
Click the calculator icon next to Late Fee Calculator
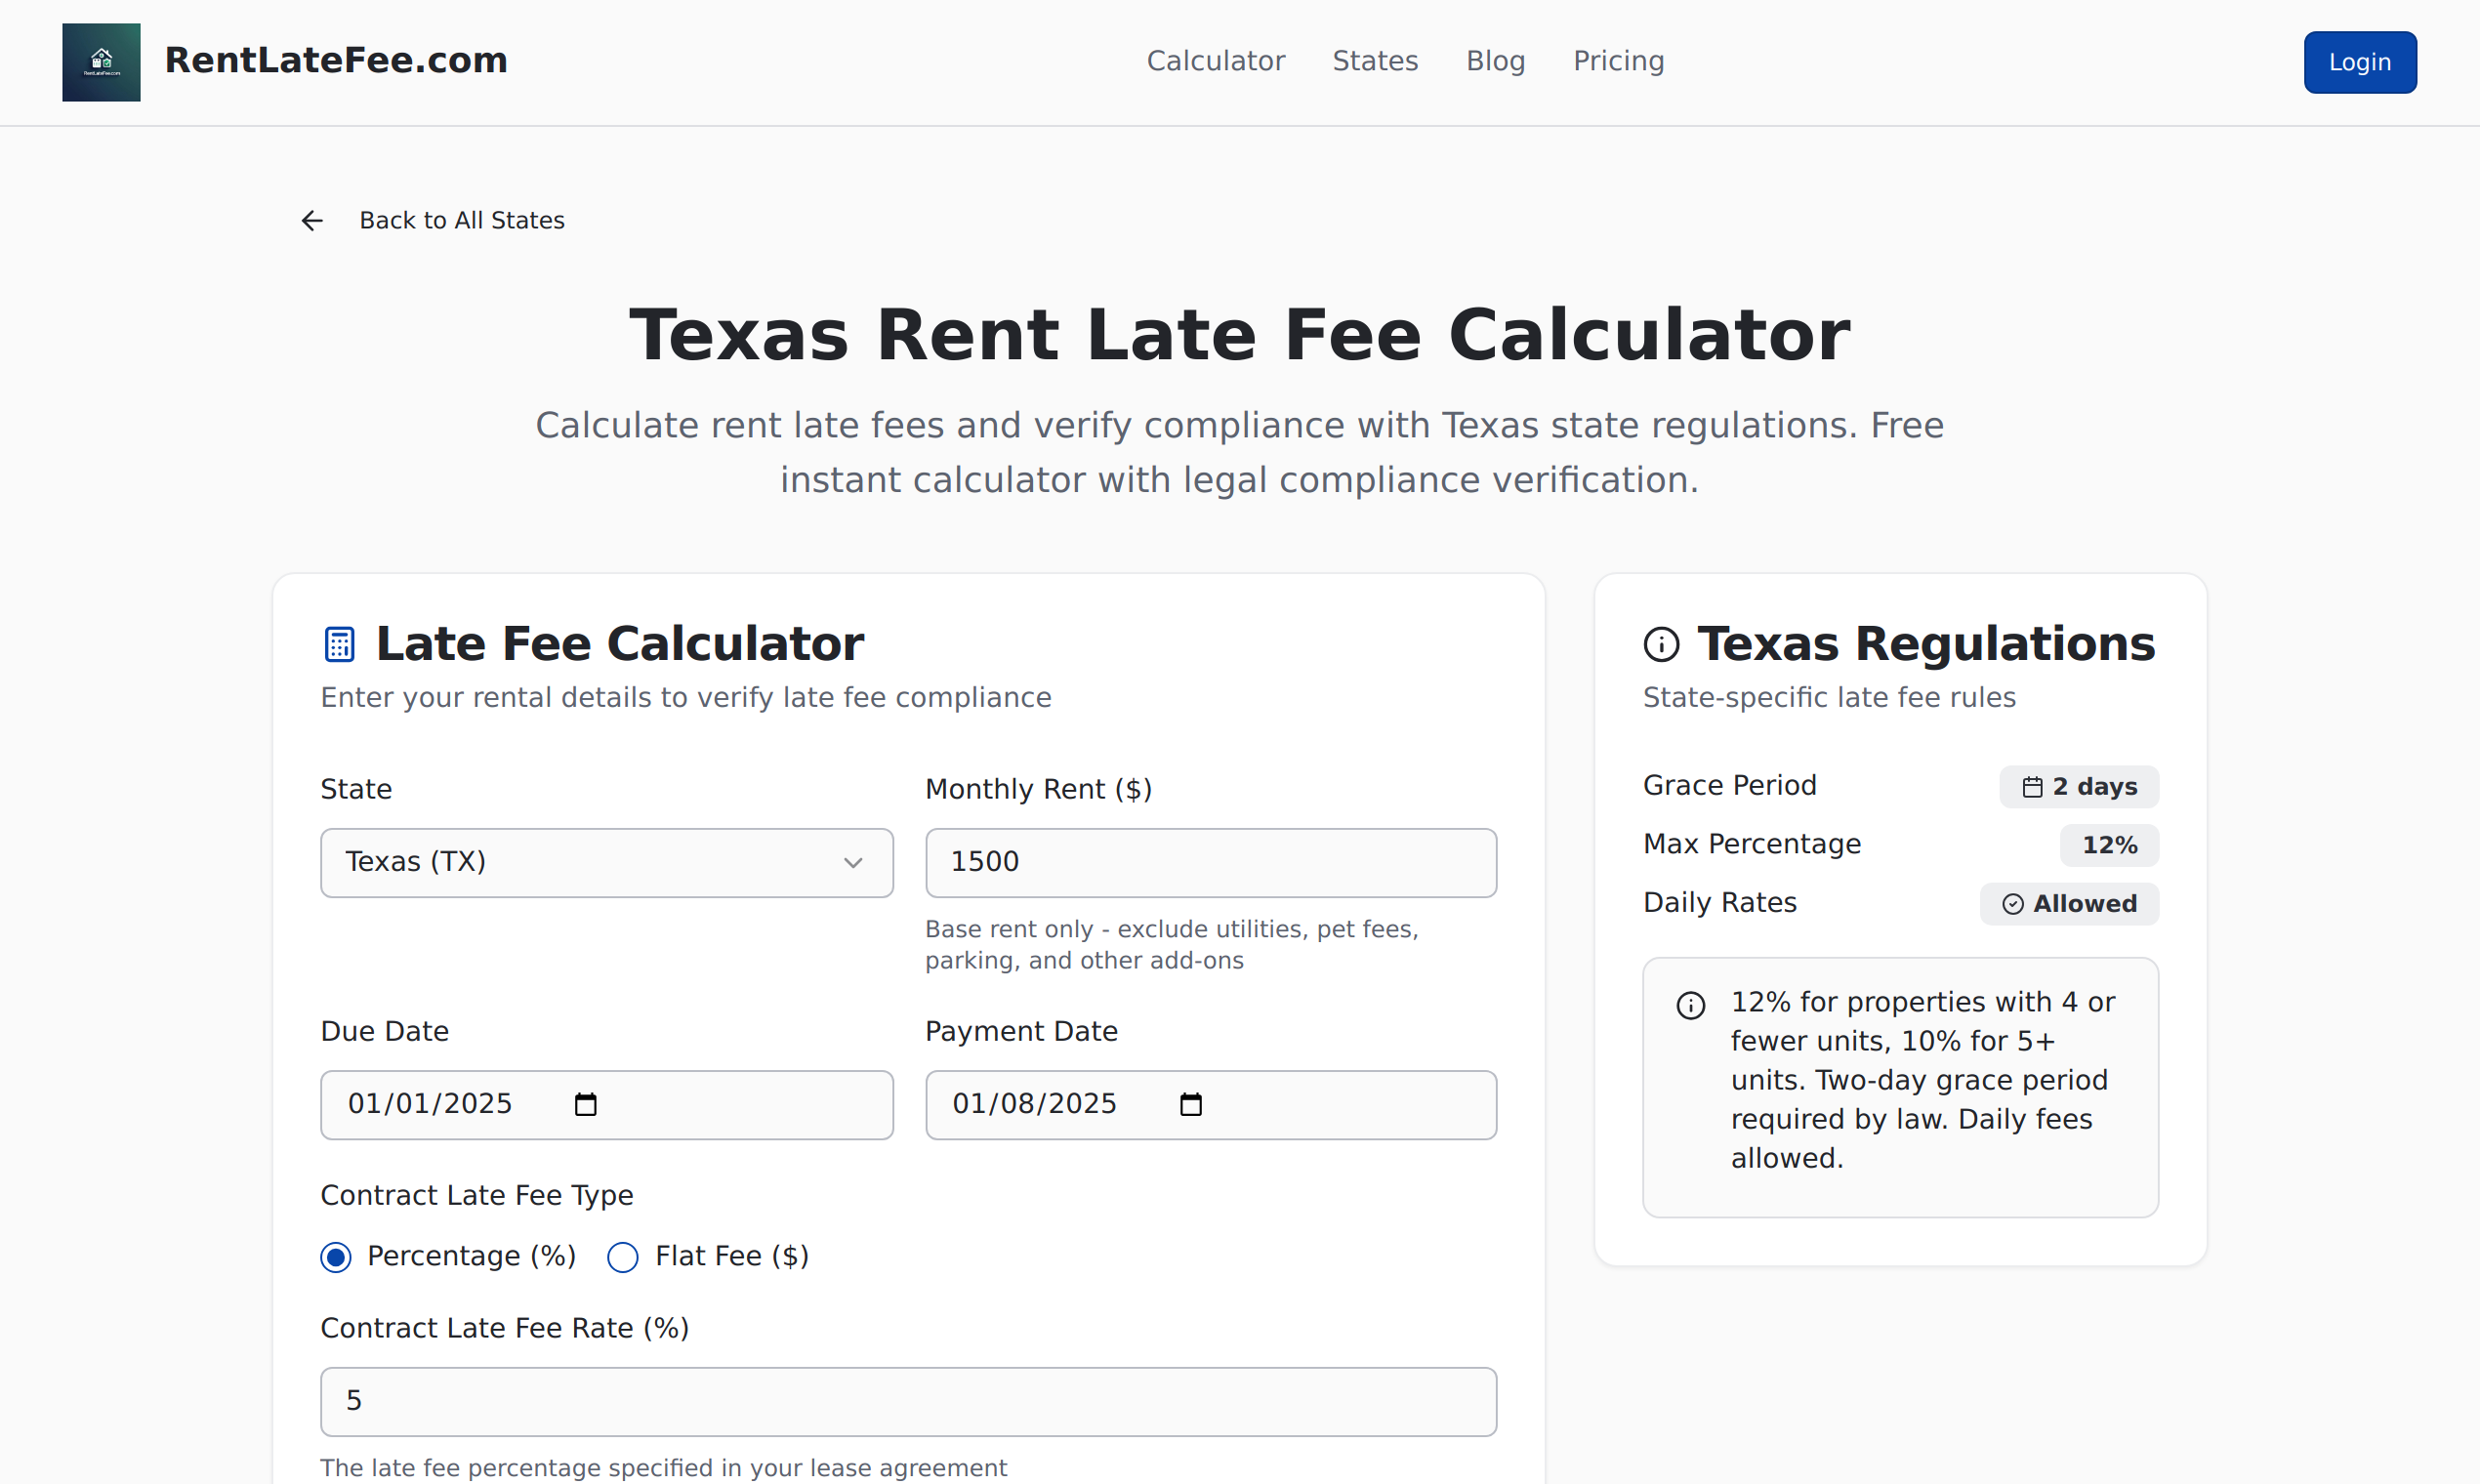[x=339, y=643]
